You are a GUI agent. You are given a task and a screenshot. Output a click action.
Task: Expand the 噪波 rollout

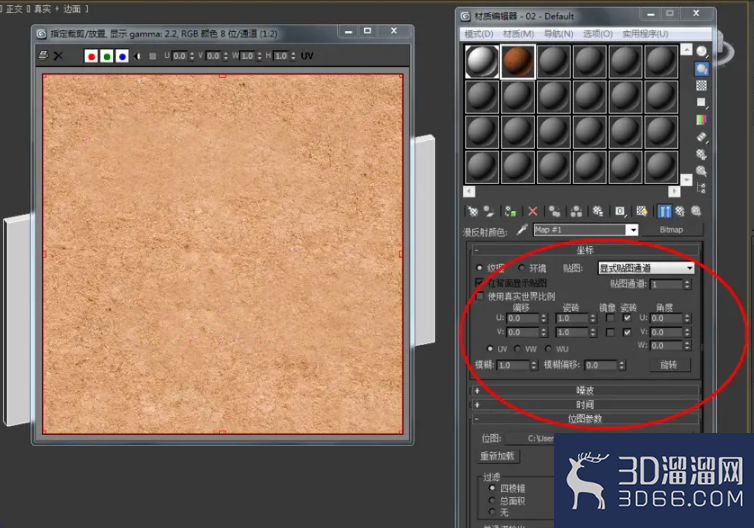click(585, 390)
